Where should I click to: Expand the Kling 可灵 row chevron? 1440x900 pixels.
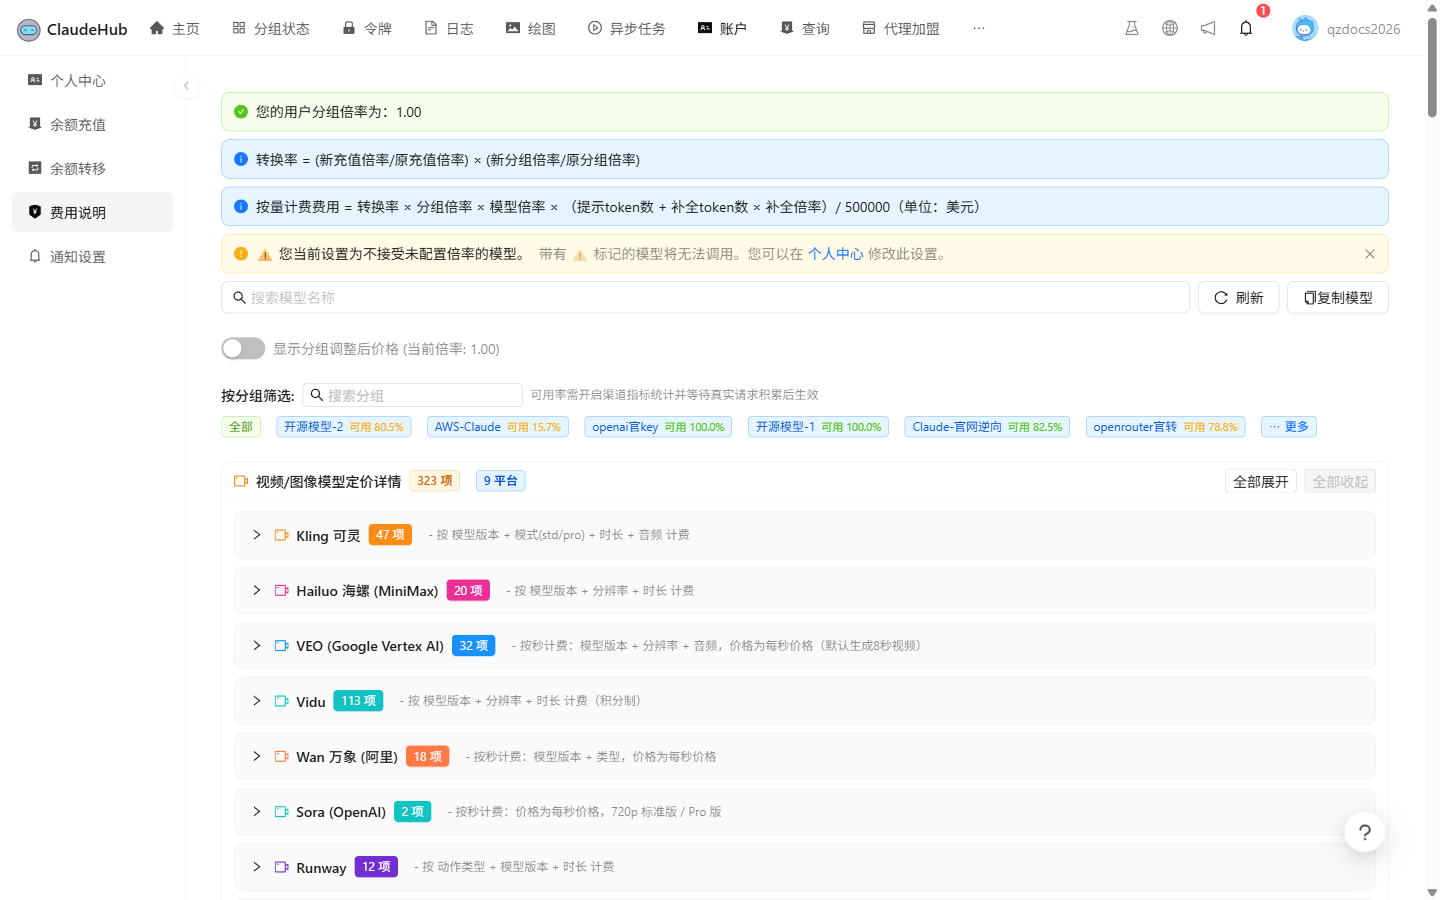point(257,535)
